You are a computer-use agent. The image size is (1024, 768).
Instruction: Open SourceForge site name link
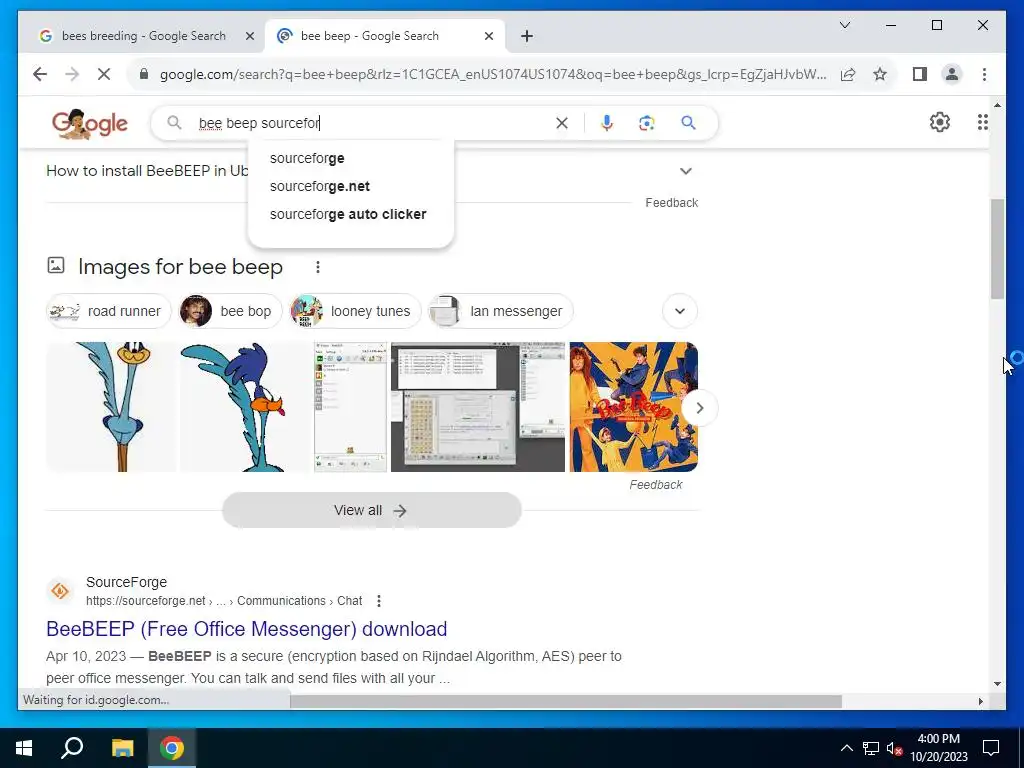click(x=126, y=582)
